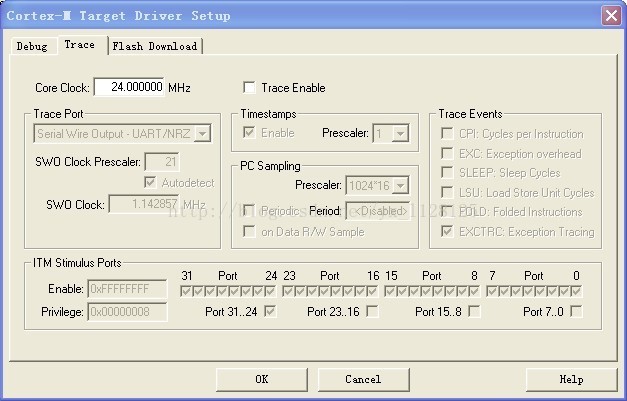Toggle ITM stimulus port 31 checkbox
627x401 pixels.
click(186, 291)
